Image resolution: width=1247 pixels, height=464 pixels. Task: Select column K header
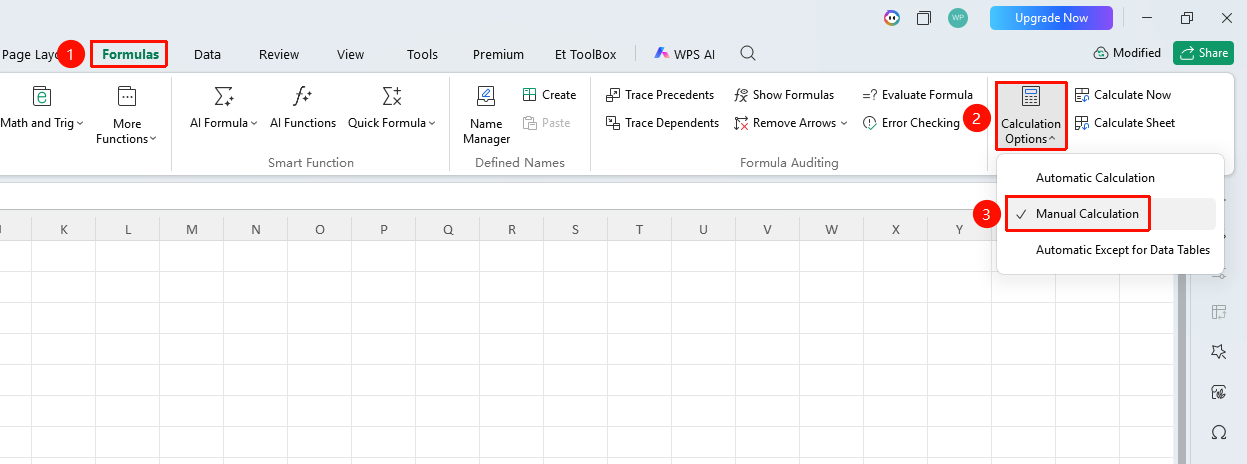[x=64, y=230]
